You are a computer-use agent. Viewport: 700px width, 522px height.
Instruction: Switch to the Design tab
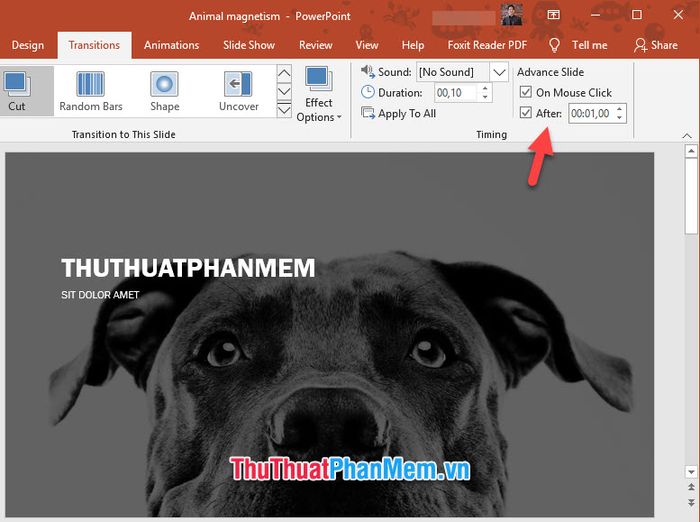click(x=28, y=45)
